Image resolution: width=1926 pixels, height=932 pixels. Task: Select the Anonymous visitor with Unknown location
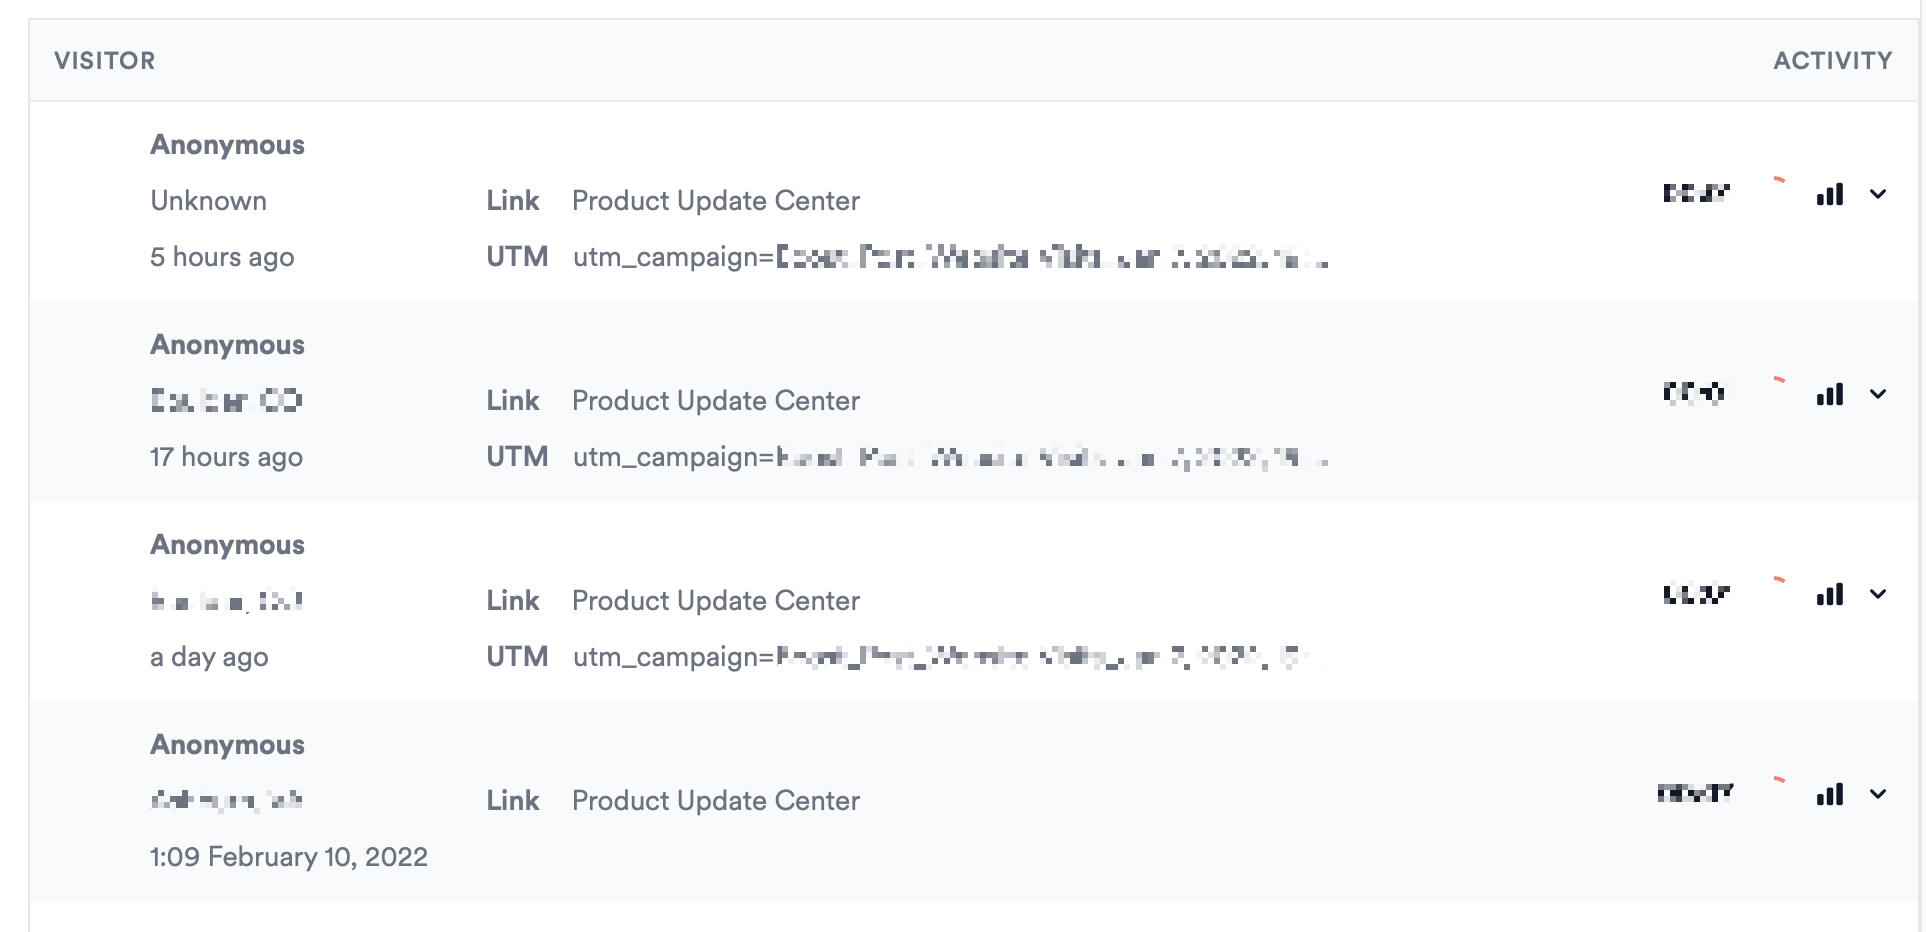227,145
